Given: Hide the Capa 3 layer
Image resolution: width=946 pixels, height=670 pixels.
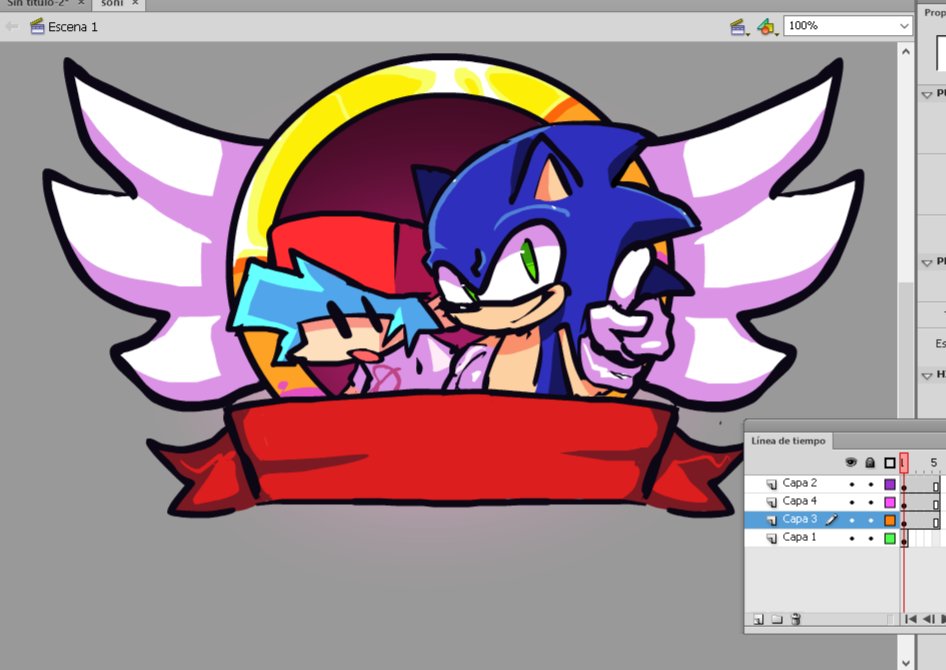Looking at the screenshot, I should (x=852, y=520).
